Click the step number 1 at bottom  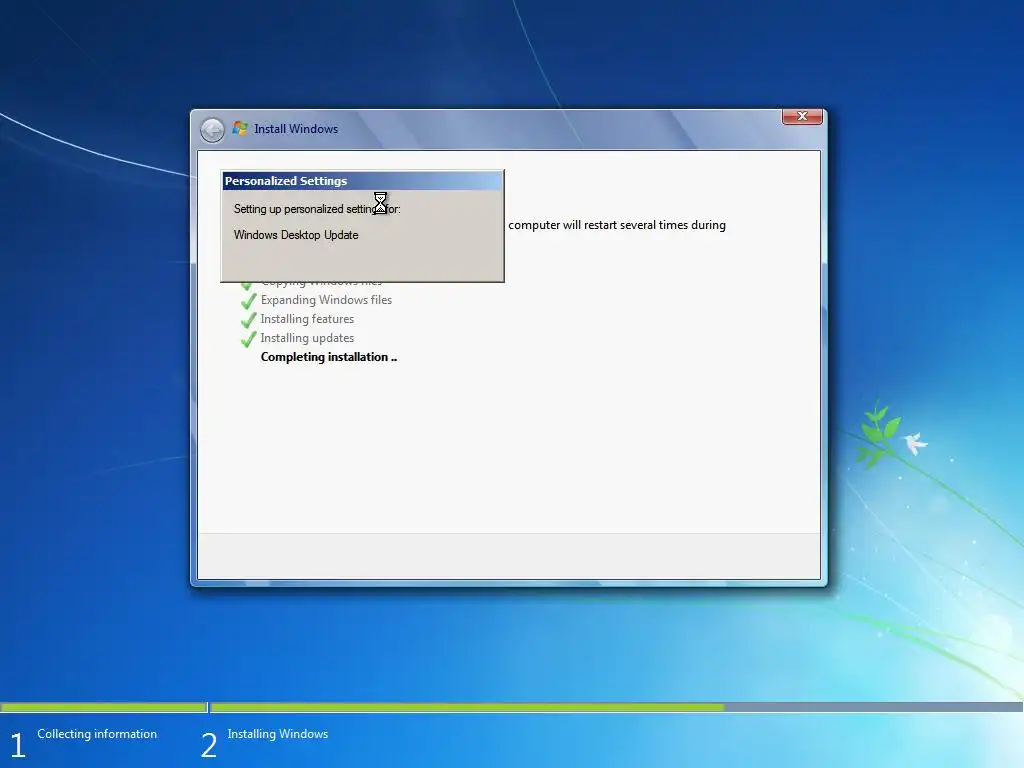pyautogui.click(x=18, y=745)
